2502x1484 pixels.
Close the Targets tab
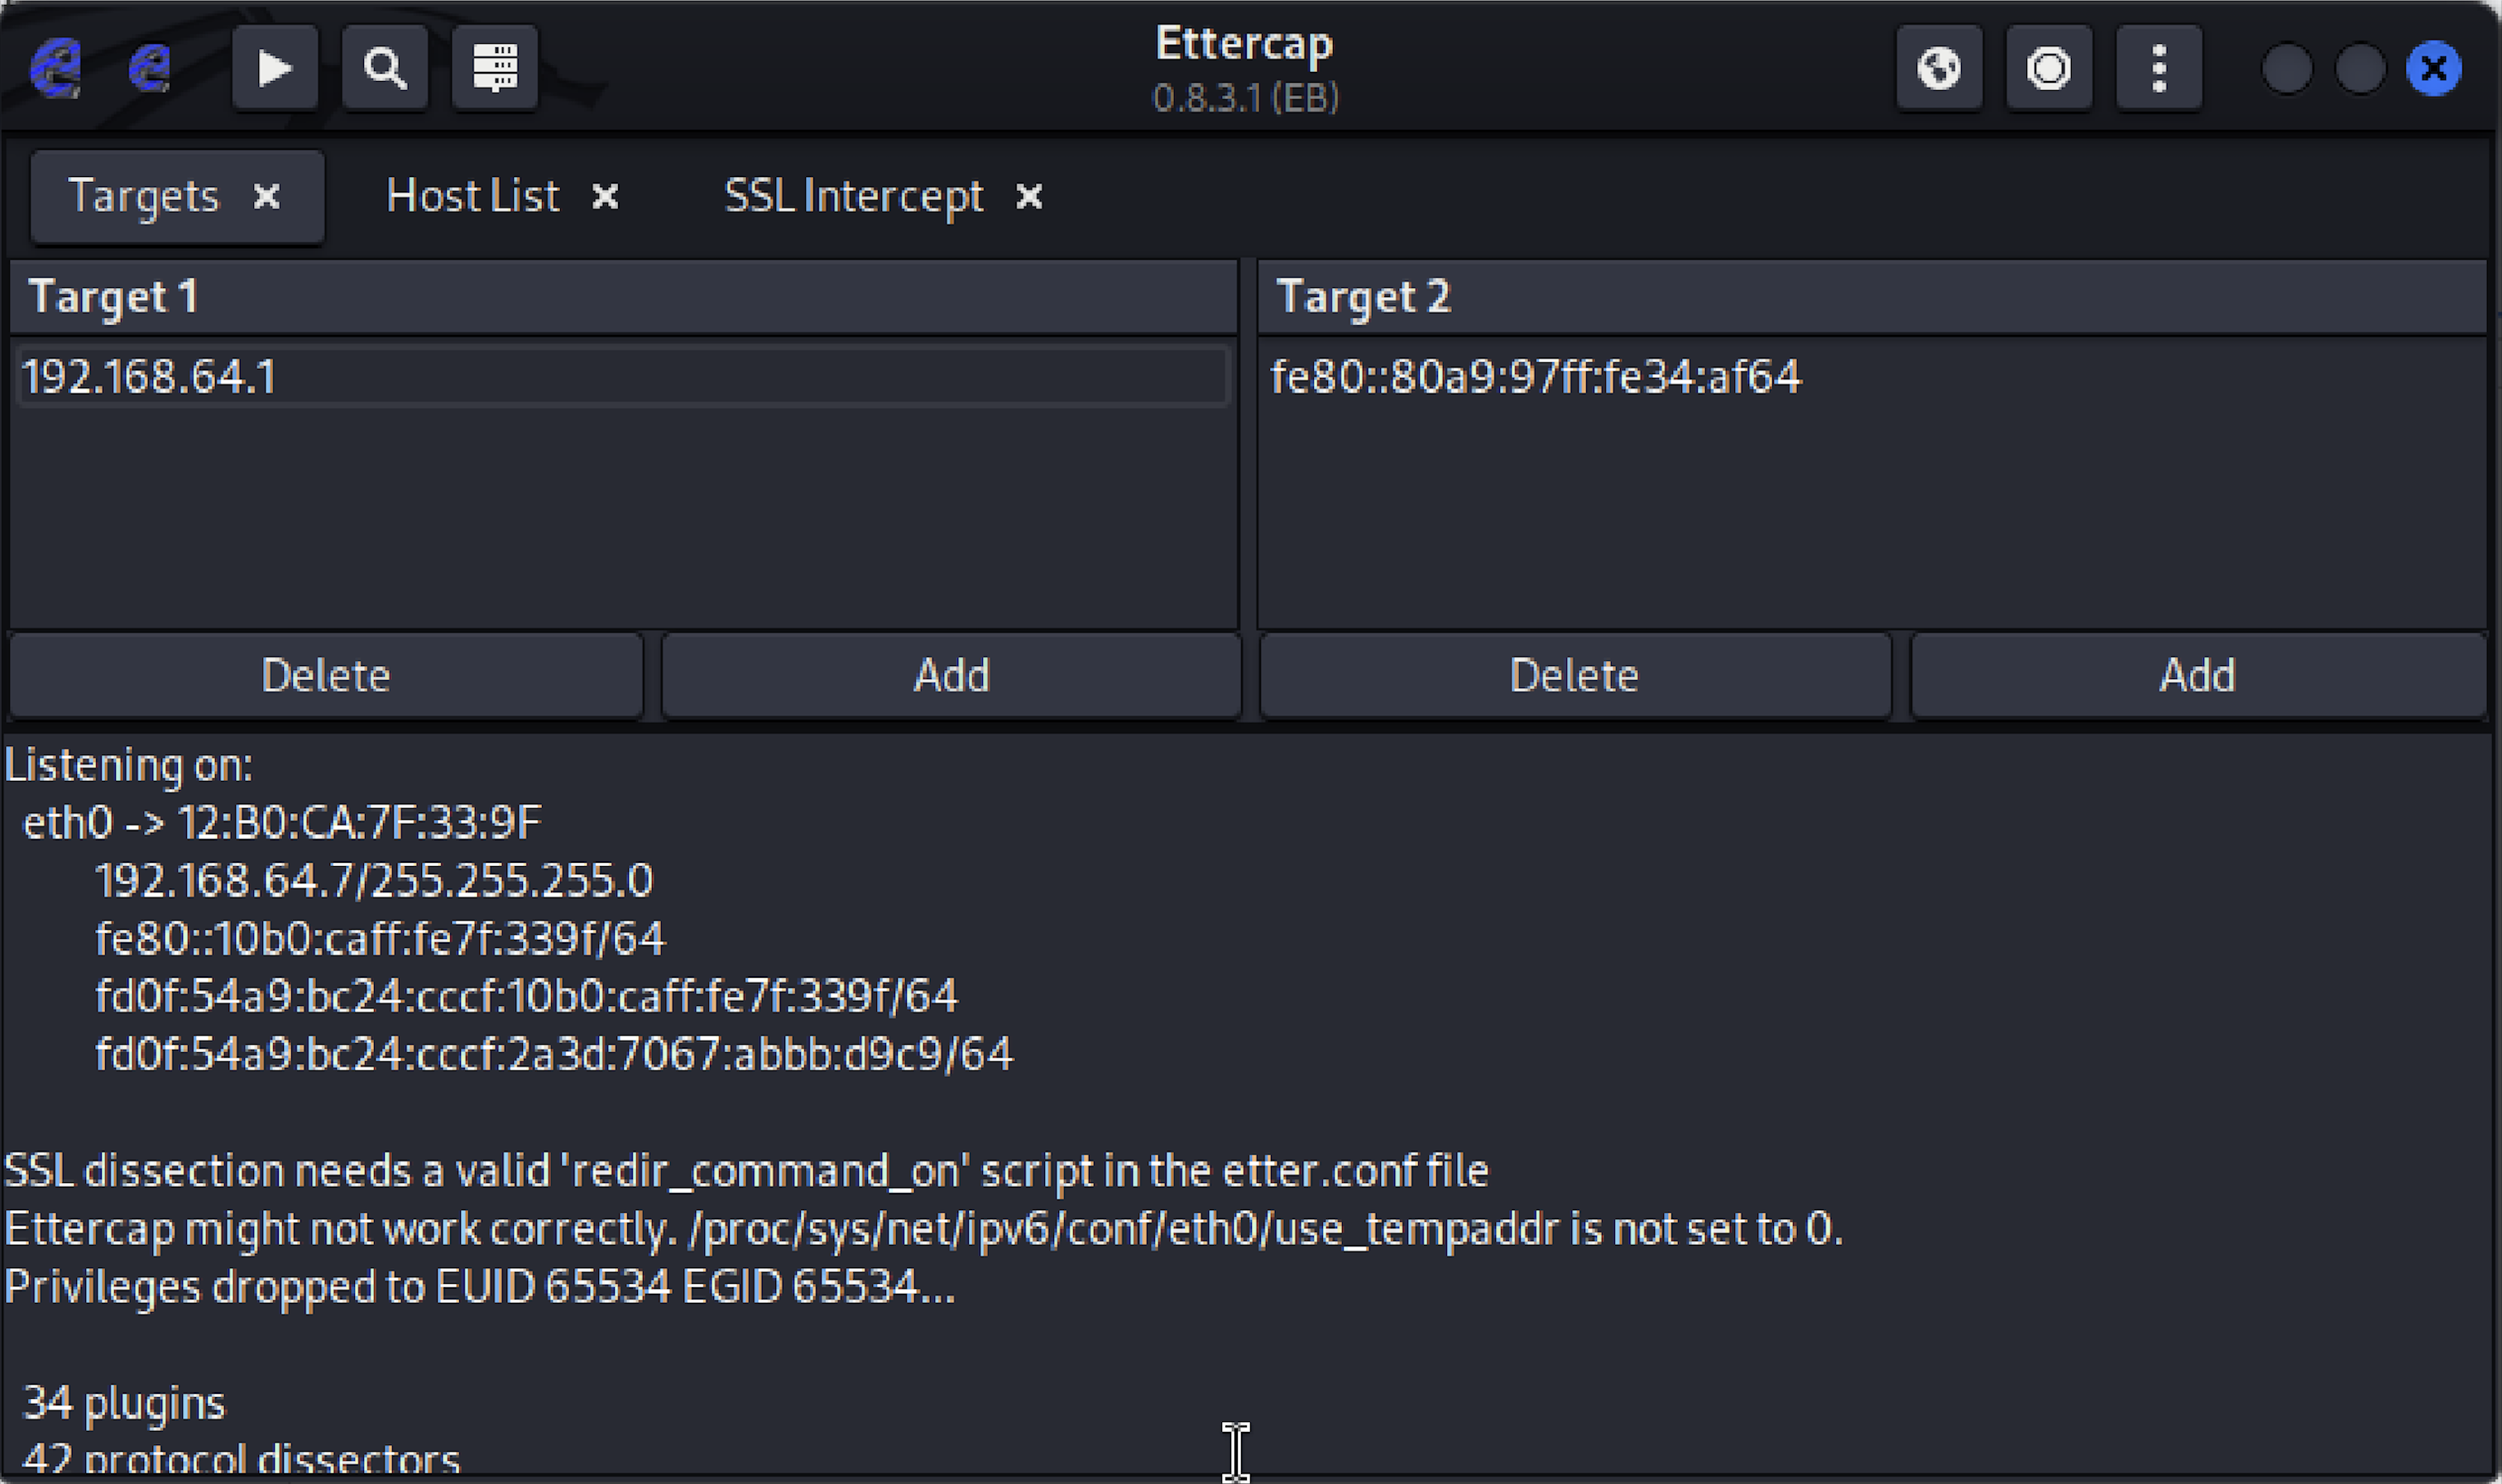coord(267,196)
